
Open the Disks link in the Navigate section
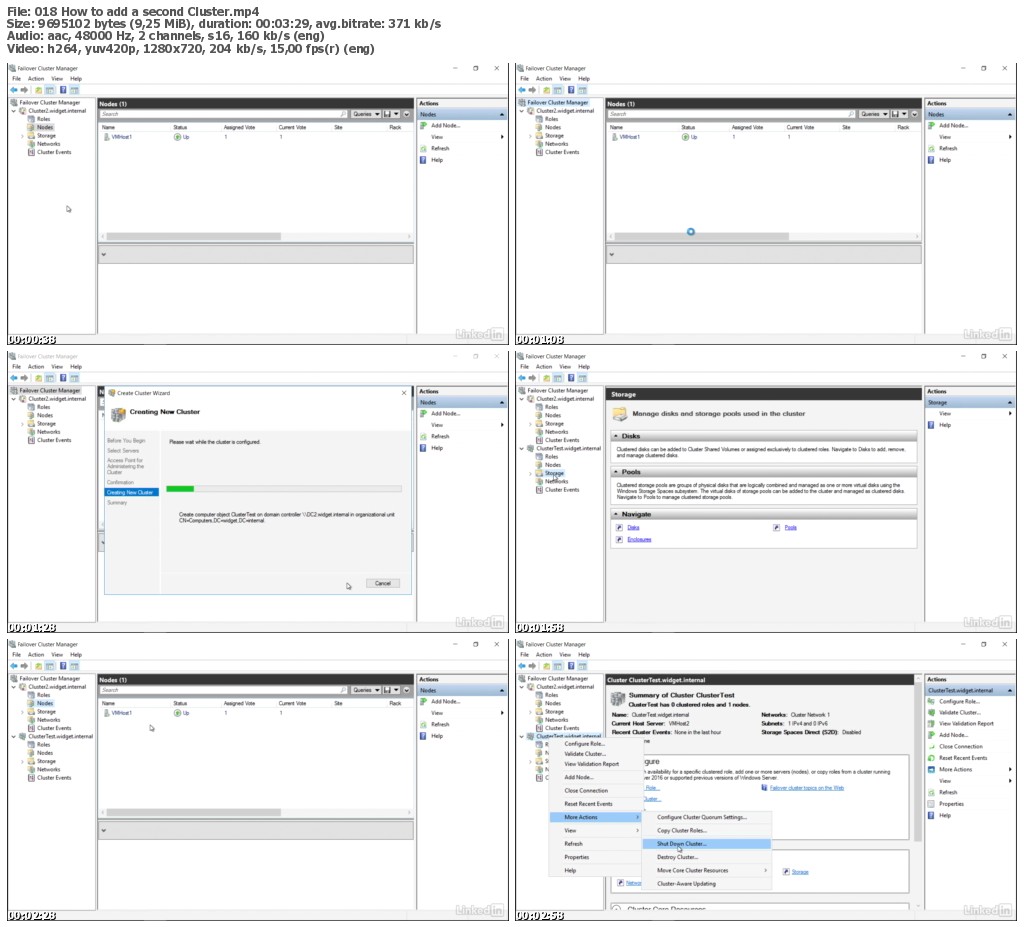pos(633,527)
